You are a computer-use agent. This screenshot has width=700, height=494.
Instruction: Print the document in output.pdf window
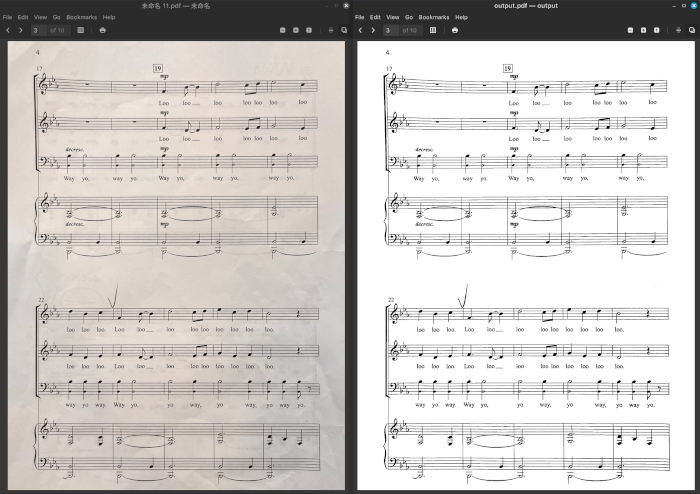[x=455, y=30]
